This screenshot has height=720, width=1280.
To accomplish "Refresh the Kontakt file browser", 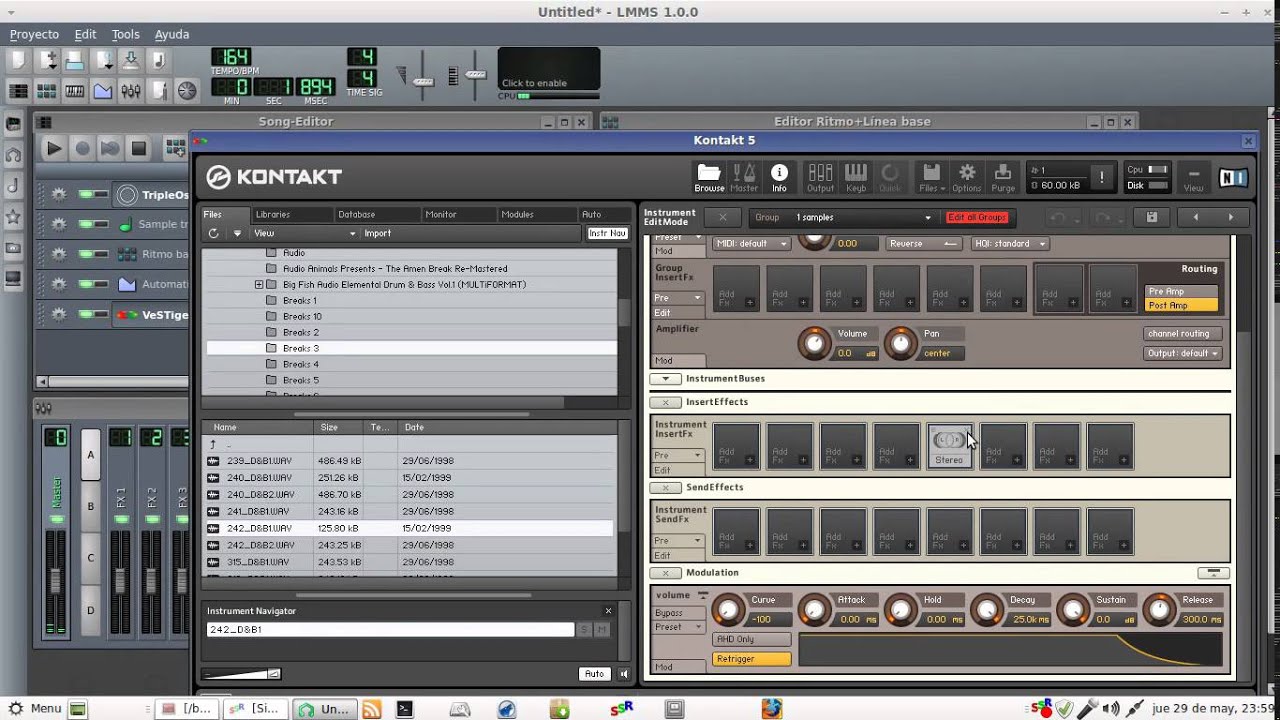I will click(213, 233).
